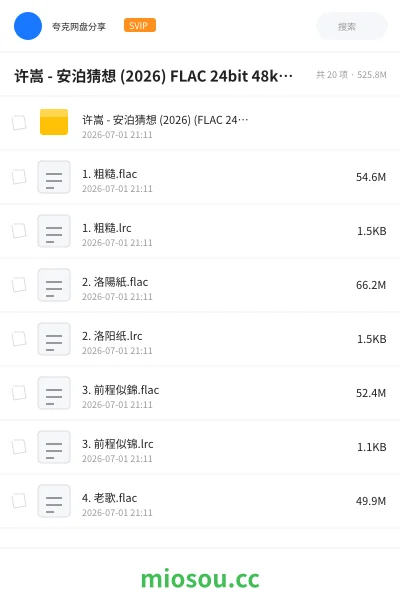
Task: Click the blue Quark avatar circle
Action: 28,26
